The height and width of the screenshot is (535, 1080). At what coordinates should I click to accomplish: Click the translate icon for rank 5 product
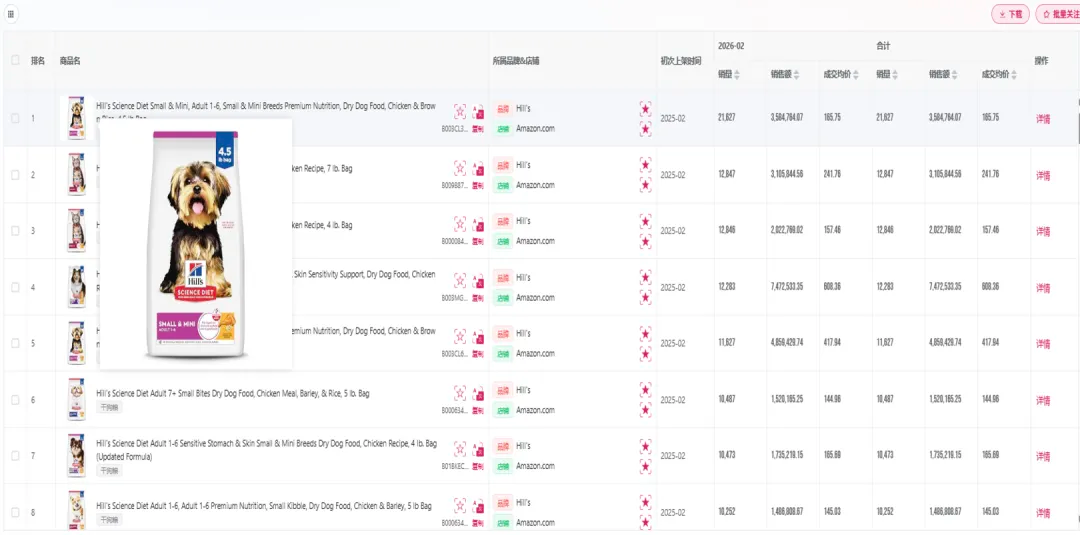click(477, 336)
